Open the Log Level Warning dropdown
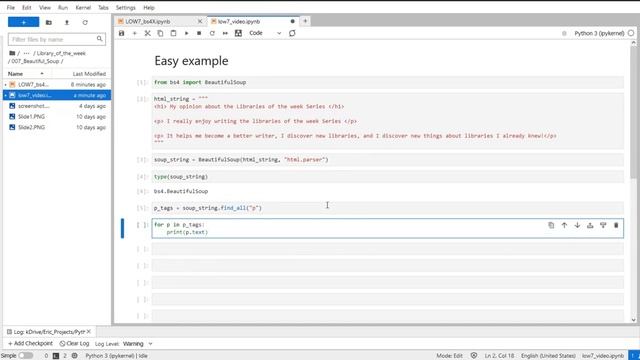Viewport: 640px width, 360px height. coord(138,344)
